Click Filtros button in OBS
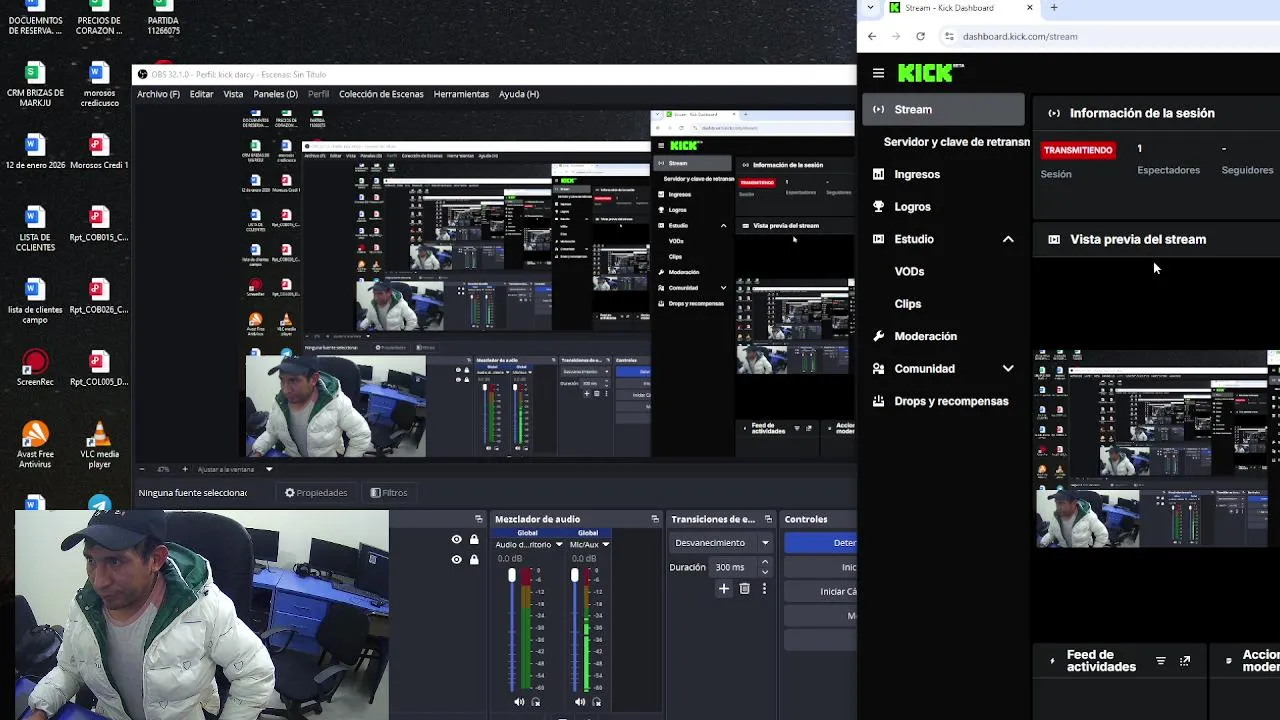Viewport: 1280px width, 720px height. pyautogui.click(x=389, y=493)
